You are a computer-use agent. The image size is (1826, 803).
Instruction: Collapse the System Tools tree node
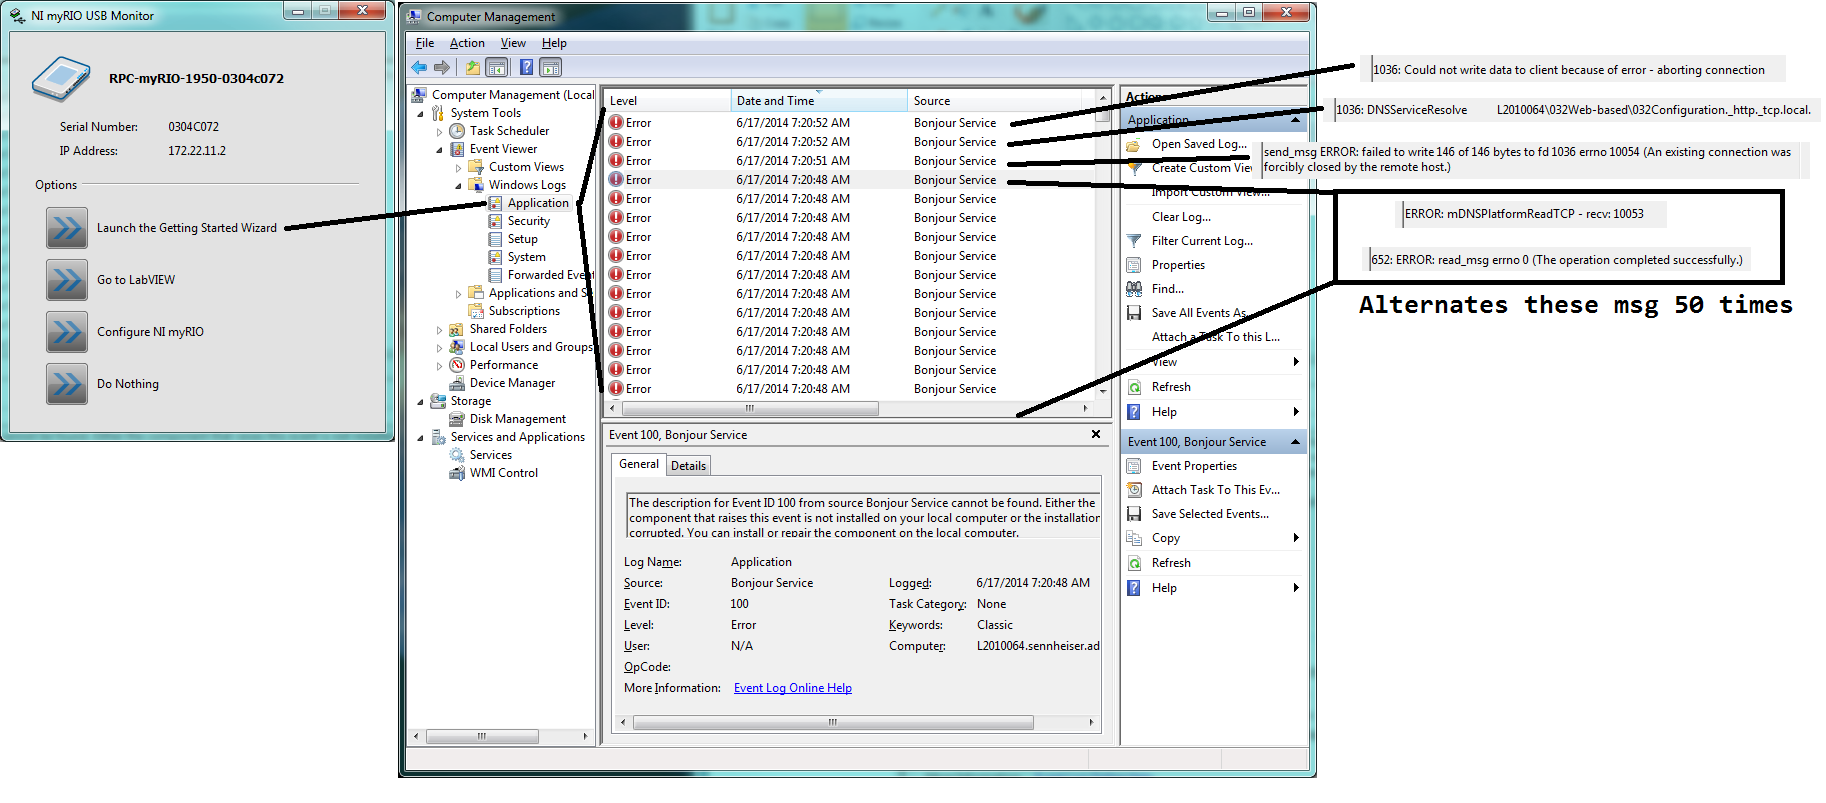pyautogui.click(x=420, y=114)
